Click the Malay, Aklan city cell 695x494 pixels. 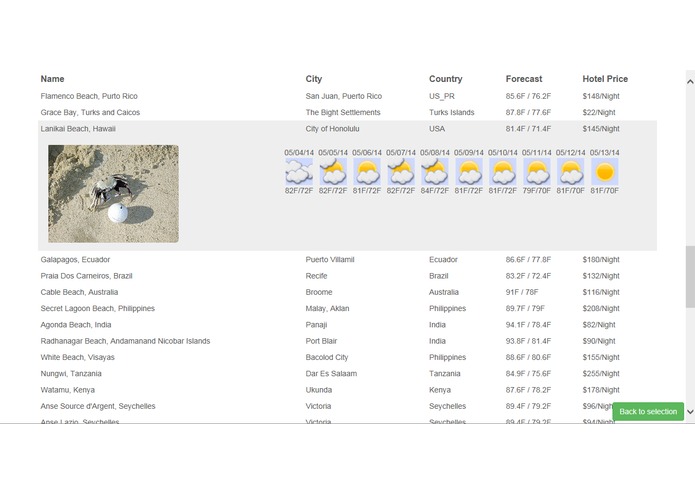[327, 308]
